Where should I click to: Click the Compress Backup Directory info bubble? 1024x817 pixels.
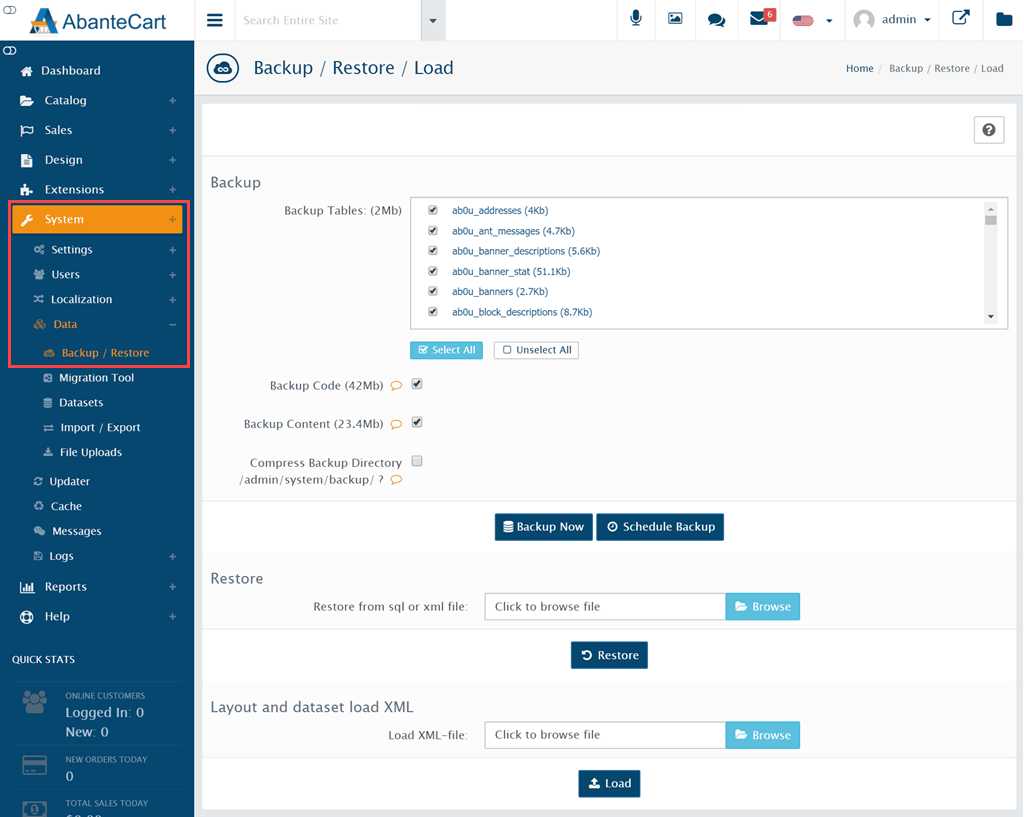pos(396,480)
